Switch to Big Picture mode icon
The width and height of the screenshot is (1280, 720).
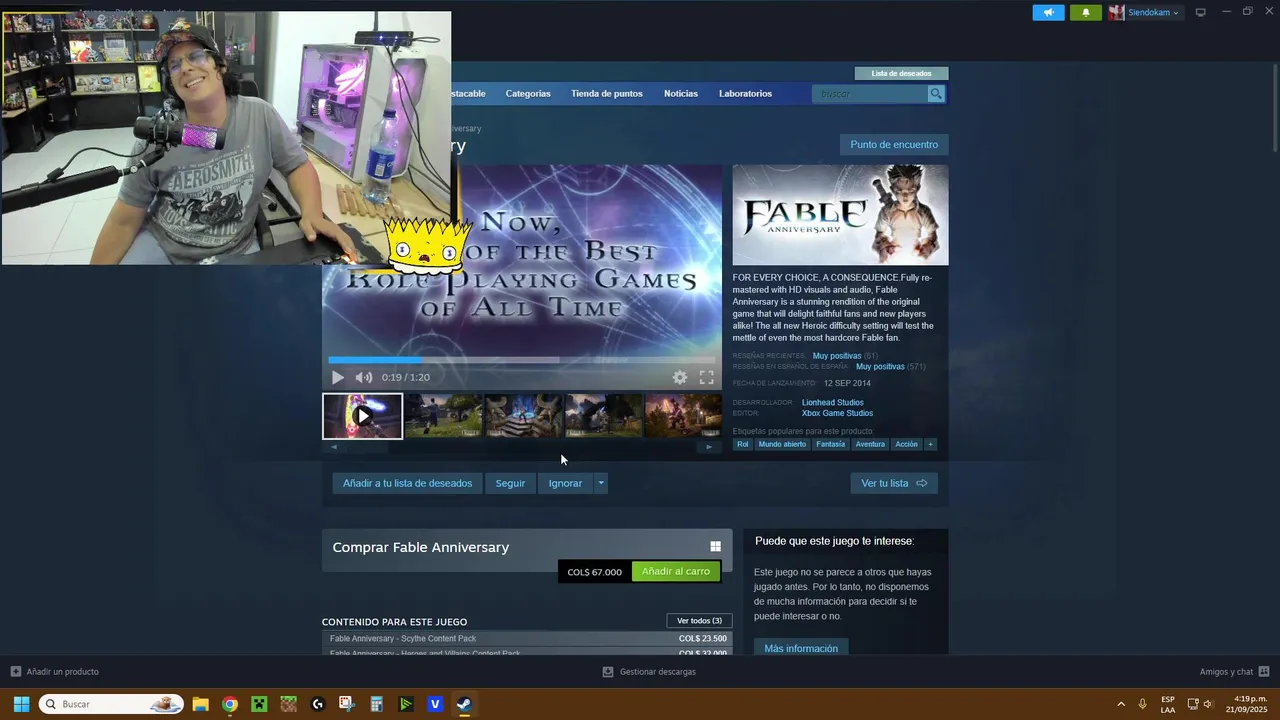(x=1201, y=12)
